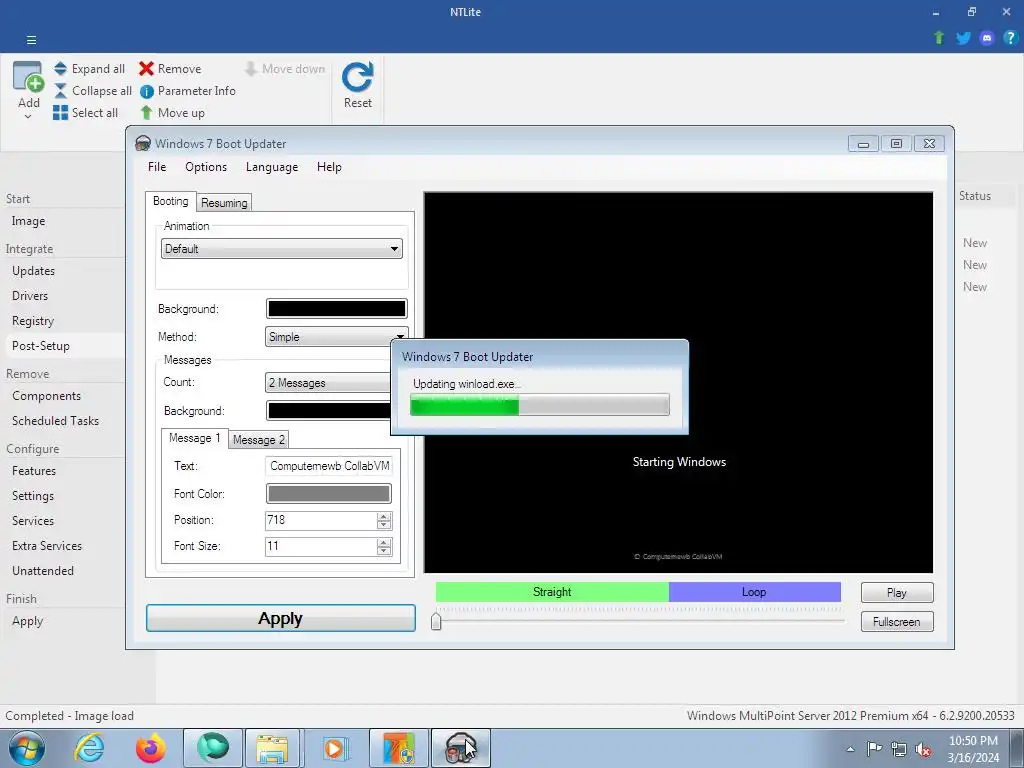Viewport: 1024px width, 768px height.
Task: Select Apply under Finish in sidebar
Action: [27, 620]
